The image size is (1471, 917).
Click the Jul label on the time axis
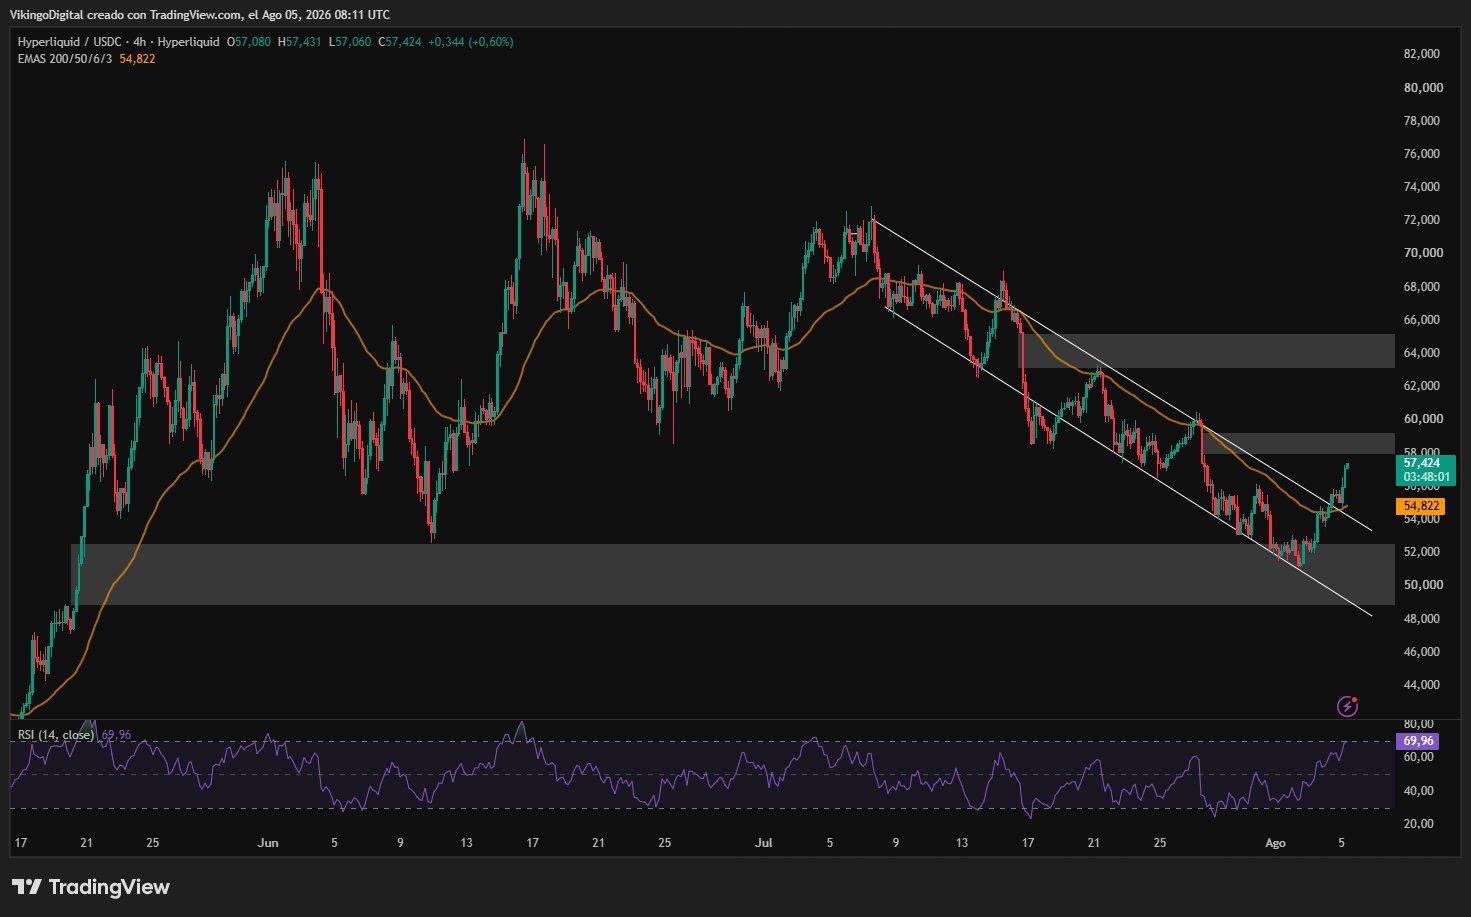764,843
